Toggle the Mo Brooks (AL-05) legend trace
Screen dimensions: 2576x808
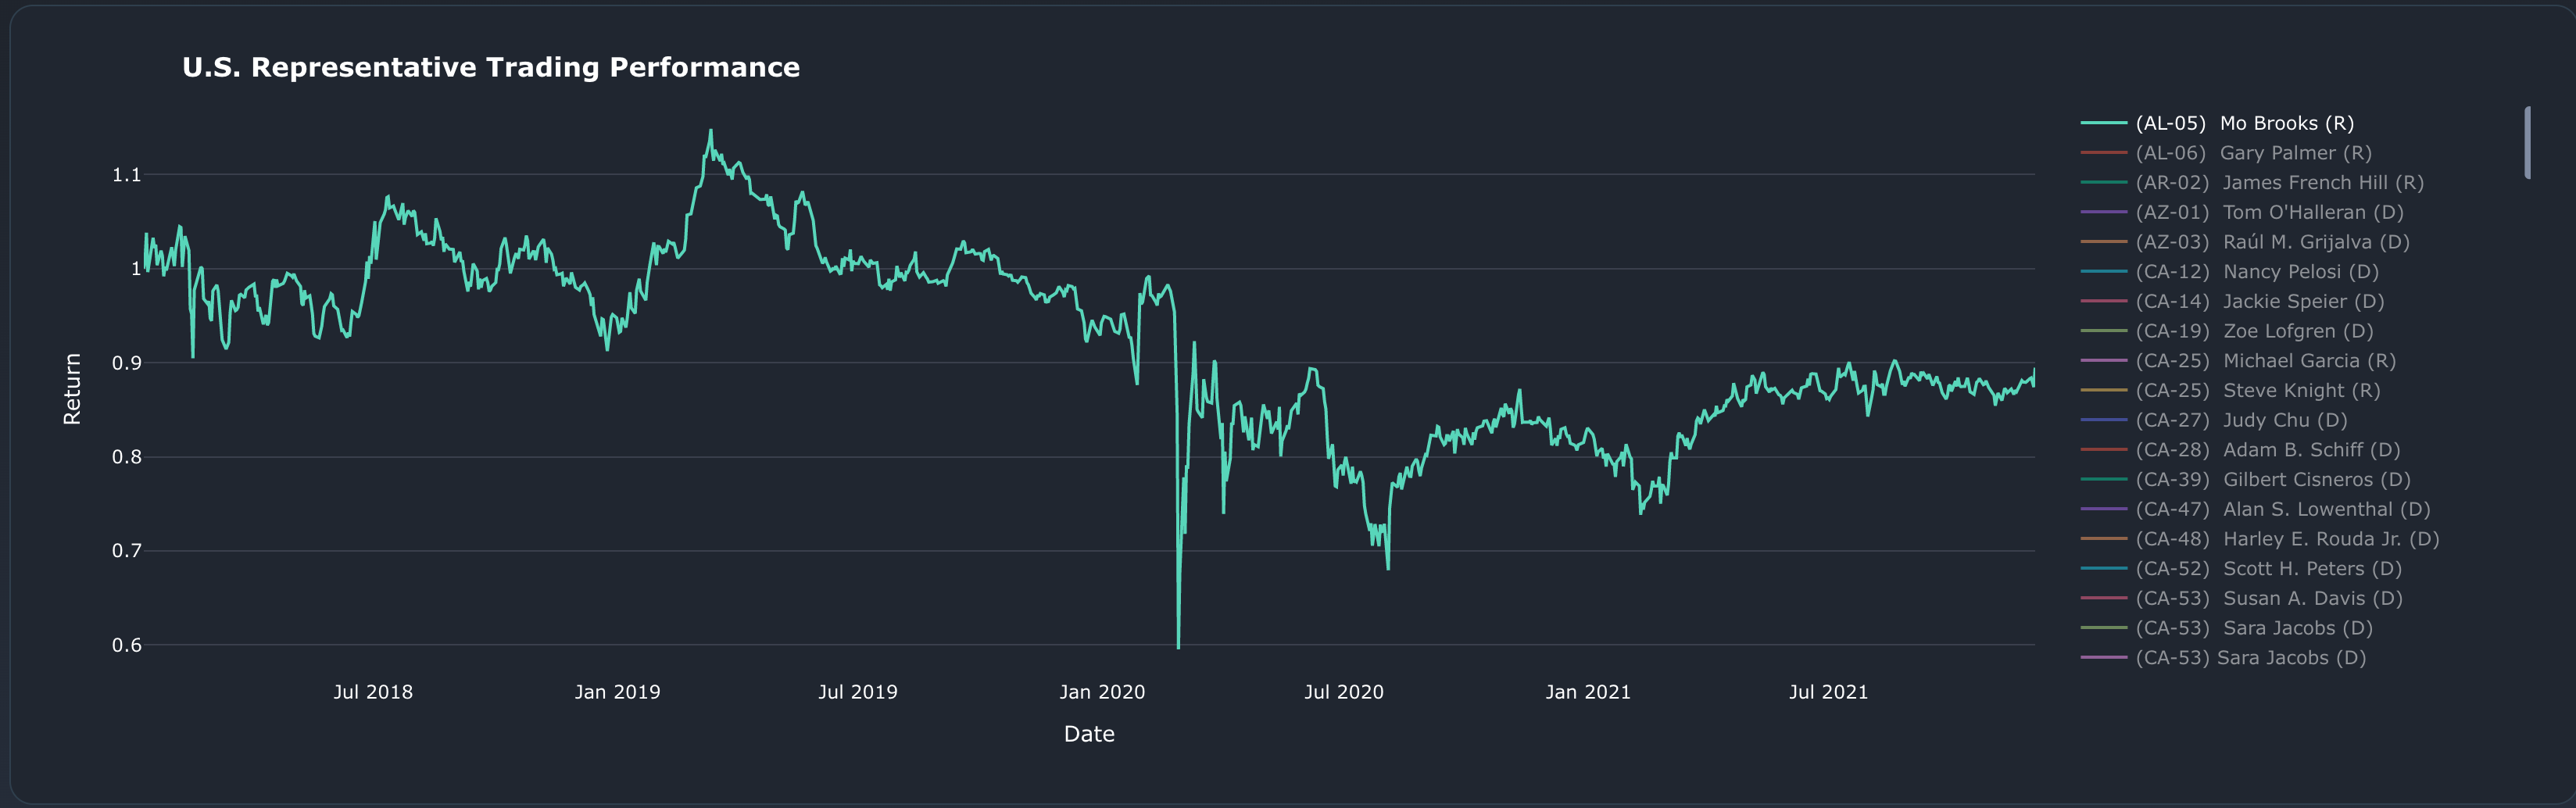(x=2217, y=123)
